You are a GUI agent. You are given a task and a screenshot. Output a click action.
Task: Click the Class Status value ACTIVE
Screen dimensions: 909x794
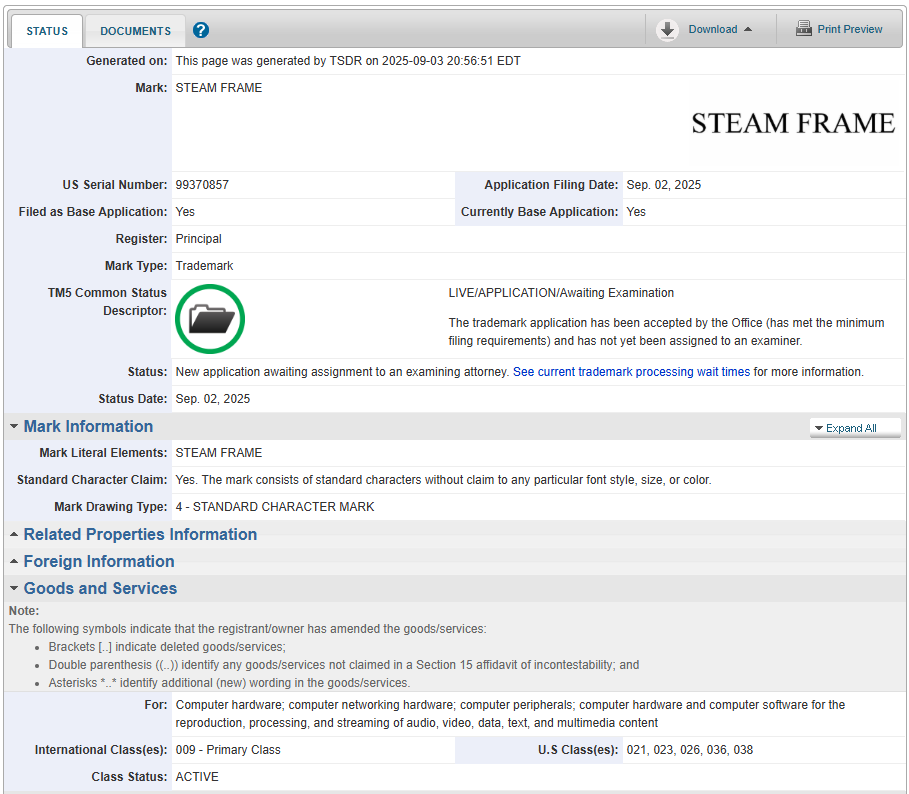(197, 777)
